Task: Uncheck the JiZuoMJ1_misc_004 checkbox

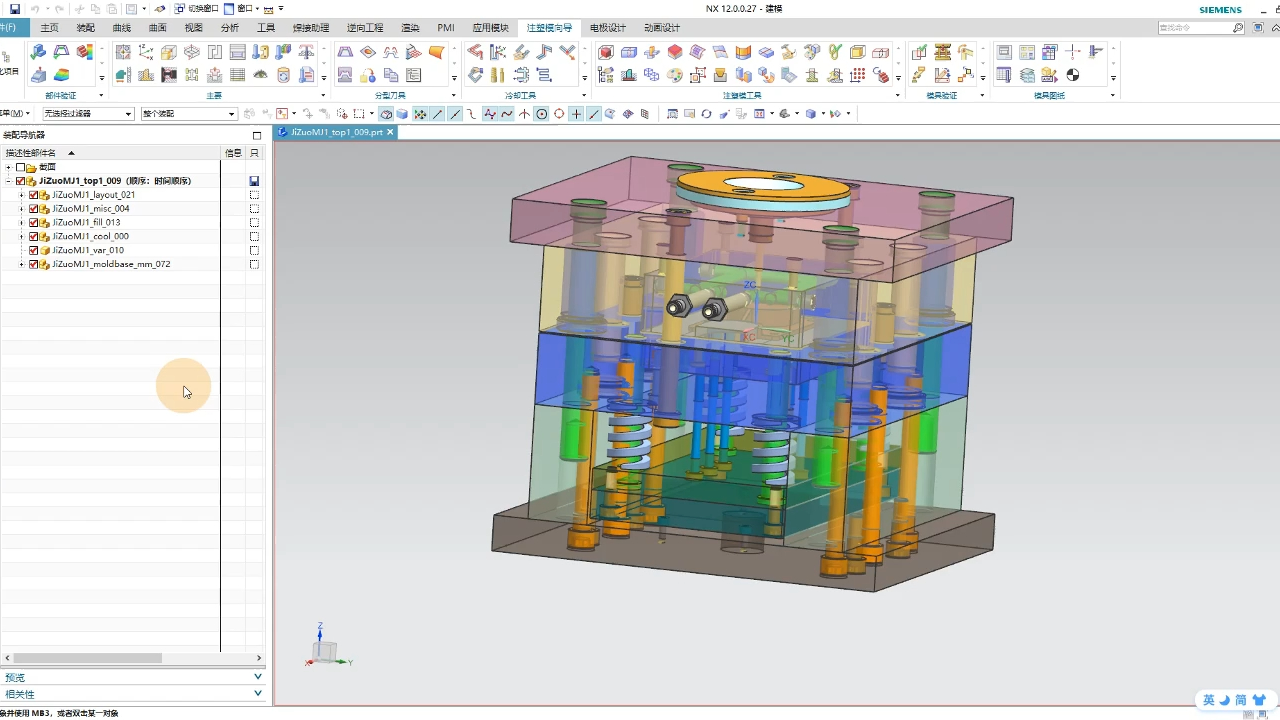Action: pos(33,209)
